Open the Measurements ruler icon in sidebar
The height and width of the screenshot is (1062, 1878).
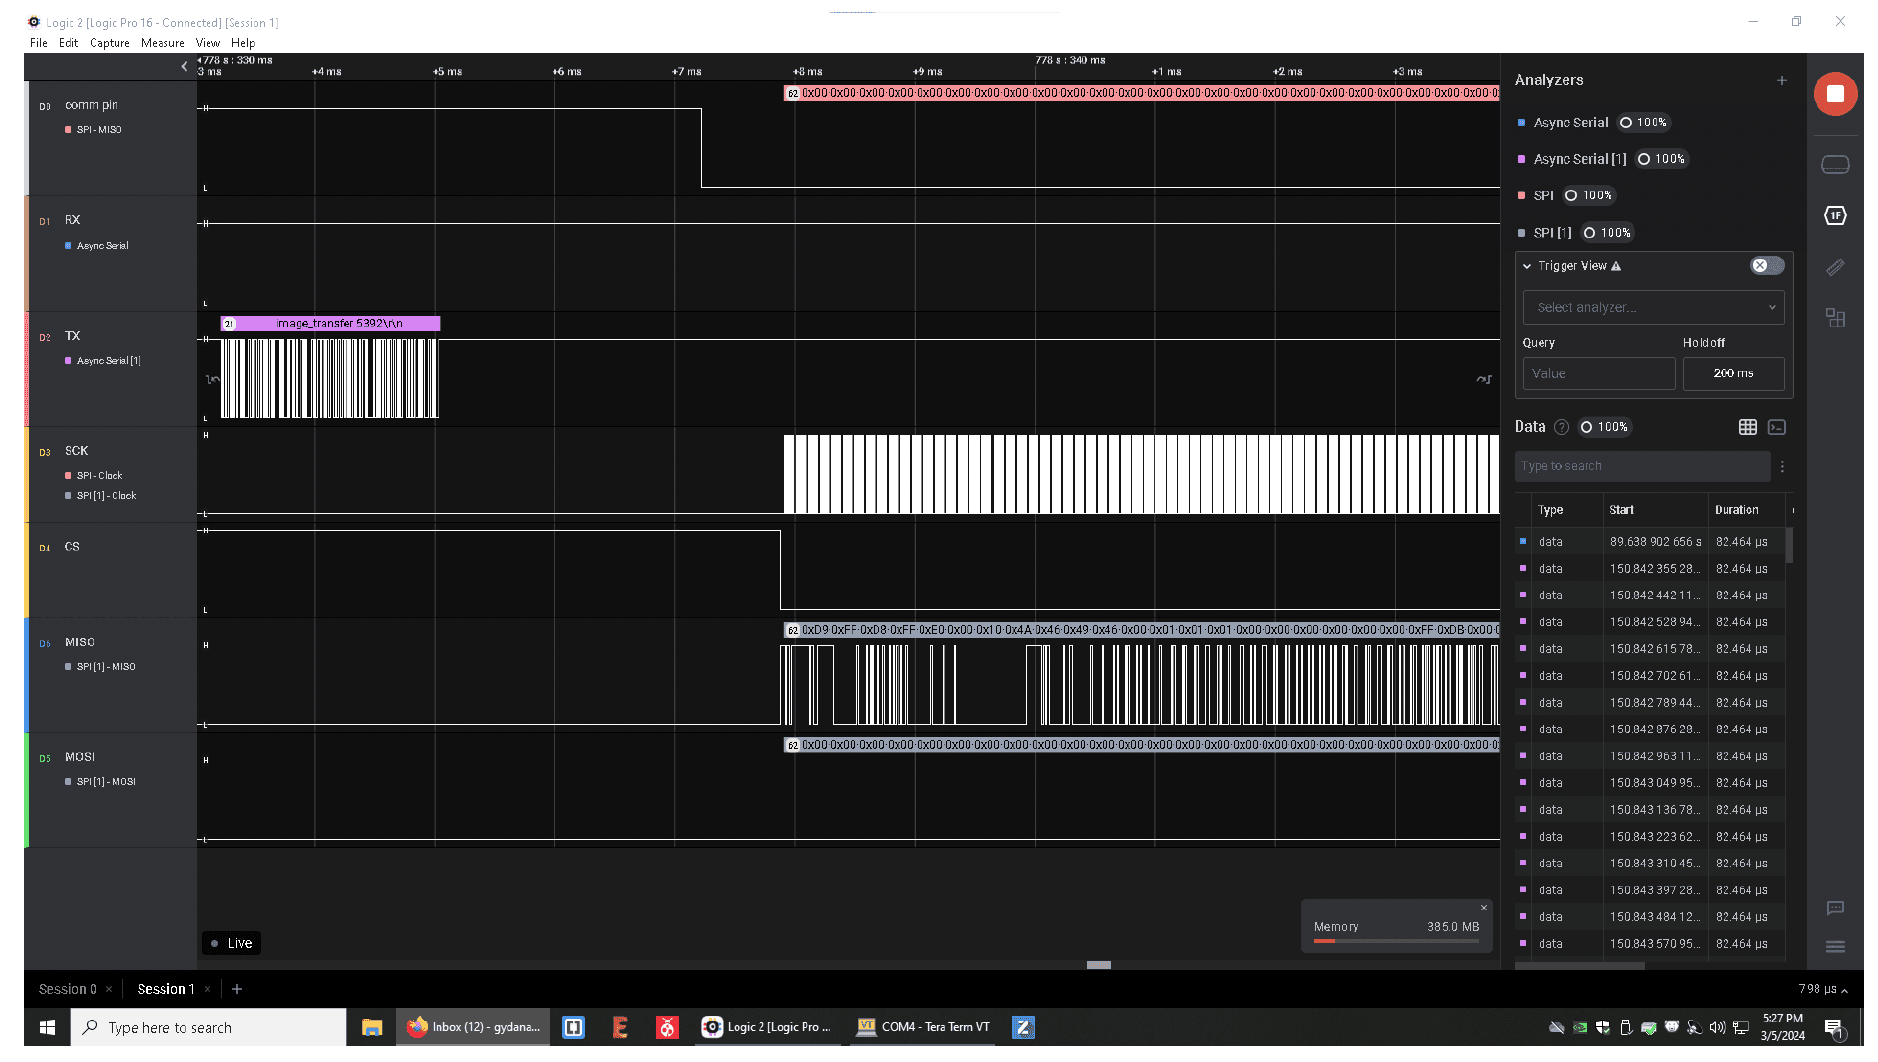coord(1835,267)
